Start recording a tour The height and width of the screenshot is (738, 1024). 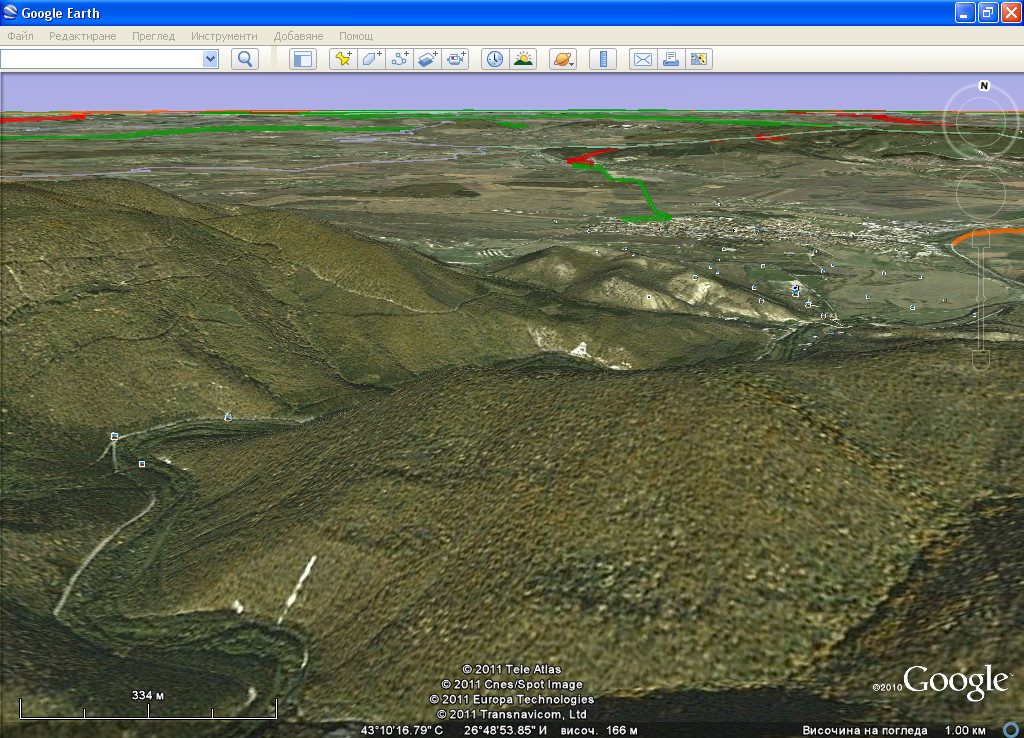click(x=457, y=59)
